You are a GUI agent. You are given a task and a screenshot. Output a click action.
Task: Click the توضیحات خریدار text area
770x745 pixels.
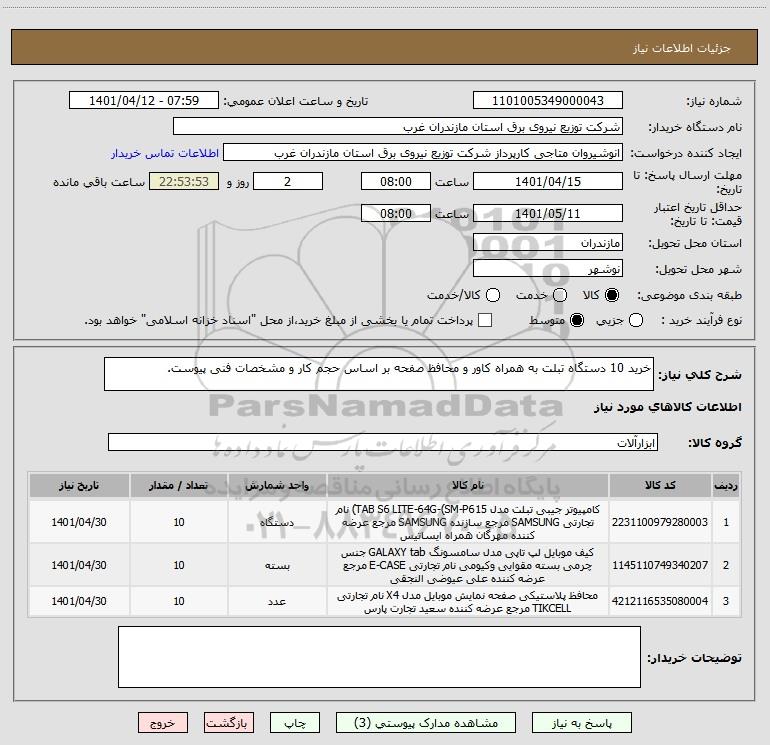(x=379, y=657)
